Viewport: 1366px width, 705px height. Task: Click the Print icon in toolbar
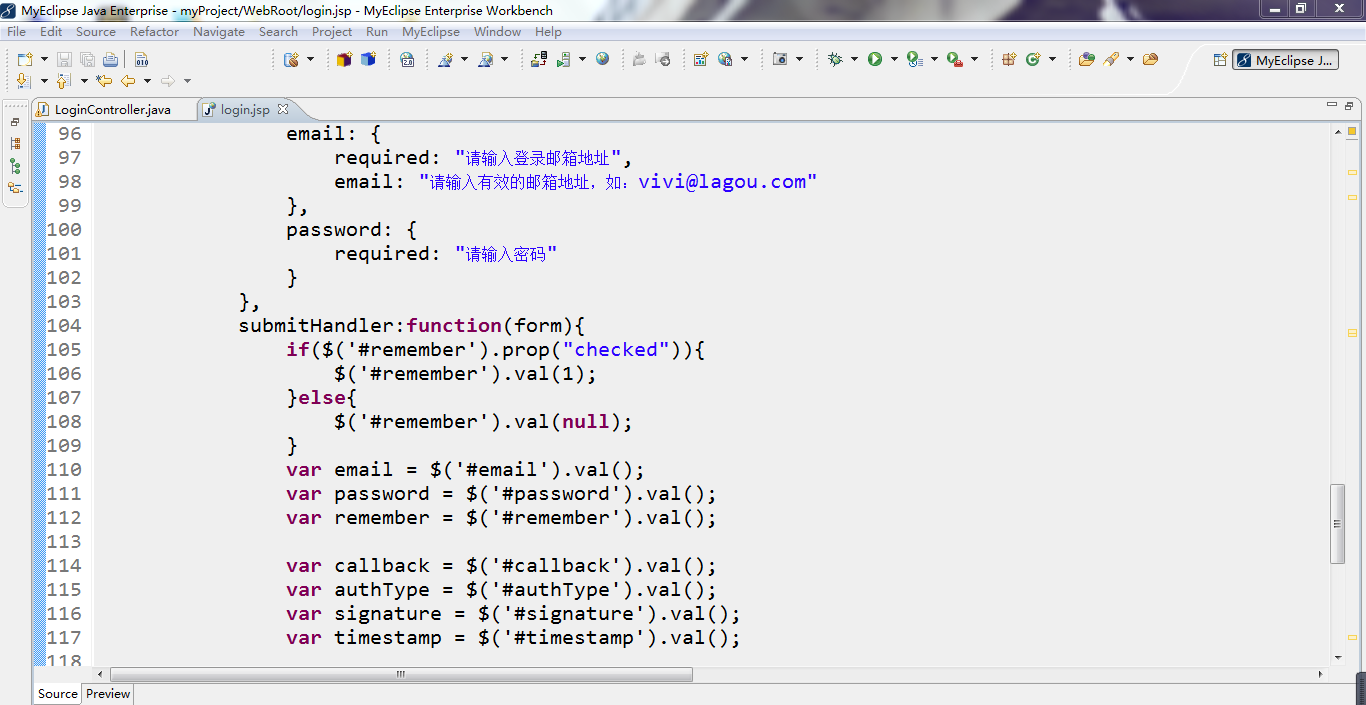point(110,60)
